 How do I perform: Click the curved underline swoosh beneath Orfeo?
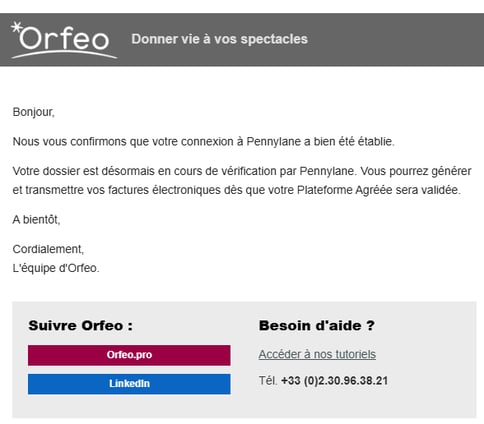point(64,54)
